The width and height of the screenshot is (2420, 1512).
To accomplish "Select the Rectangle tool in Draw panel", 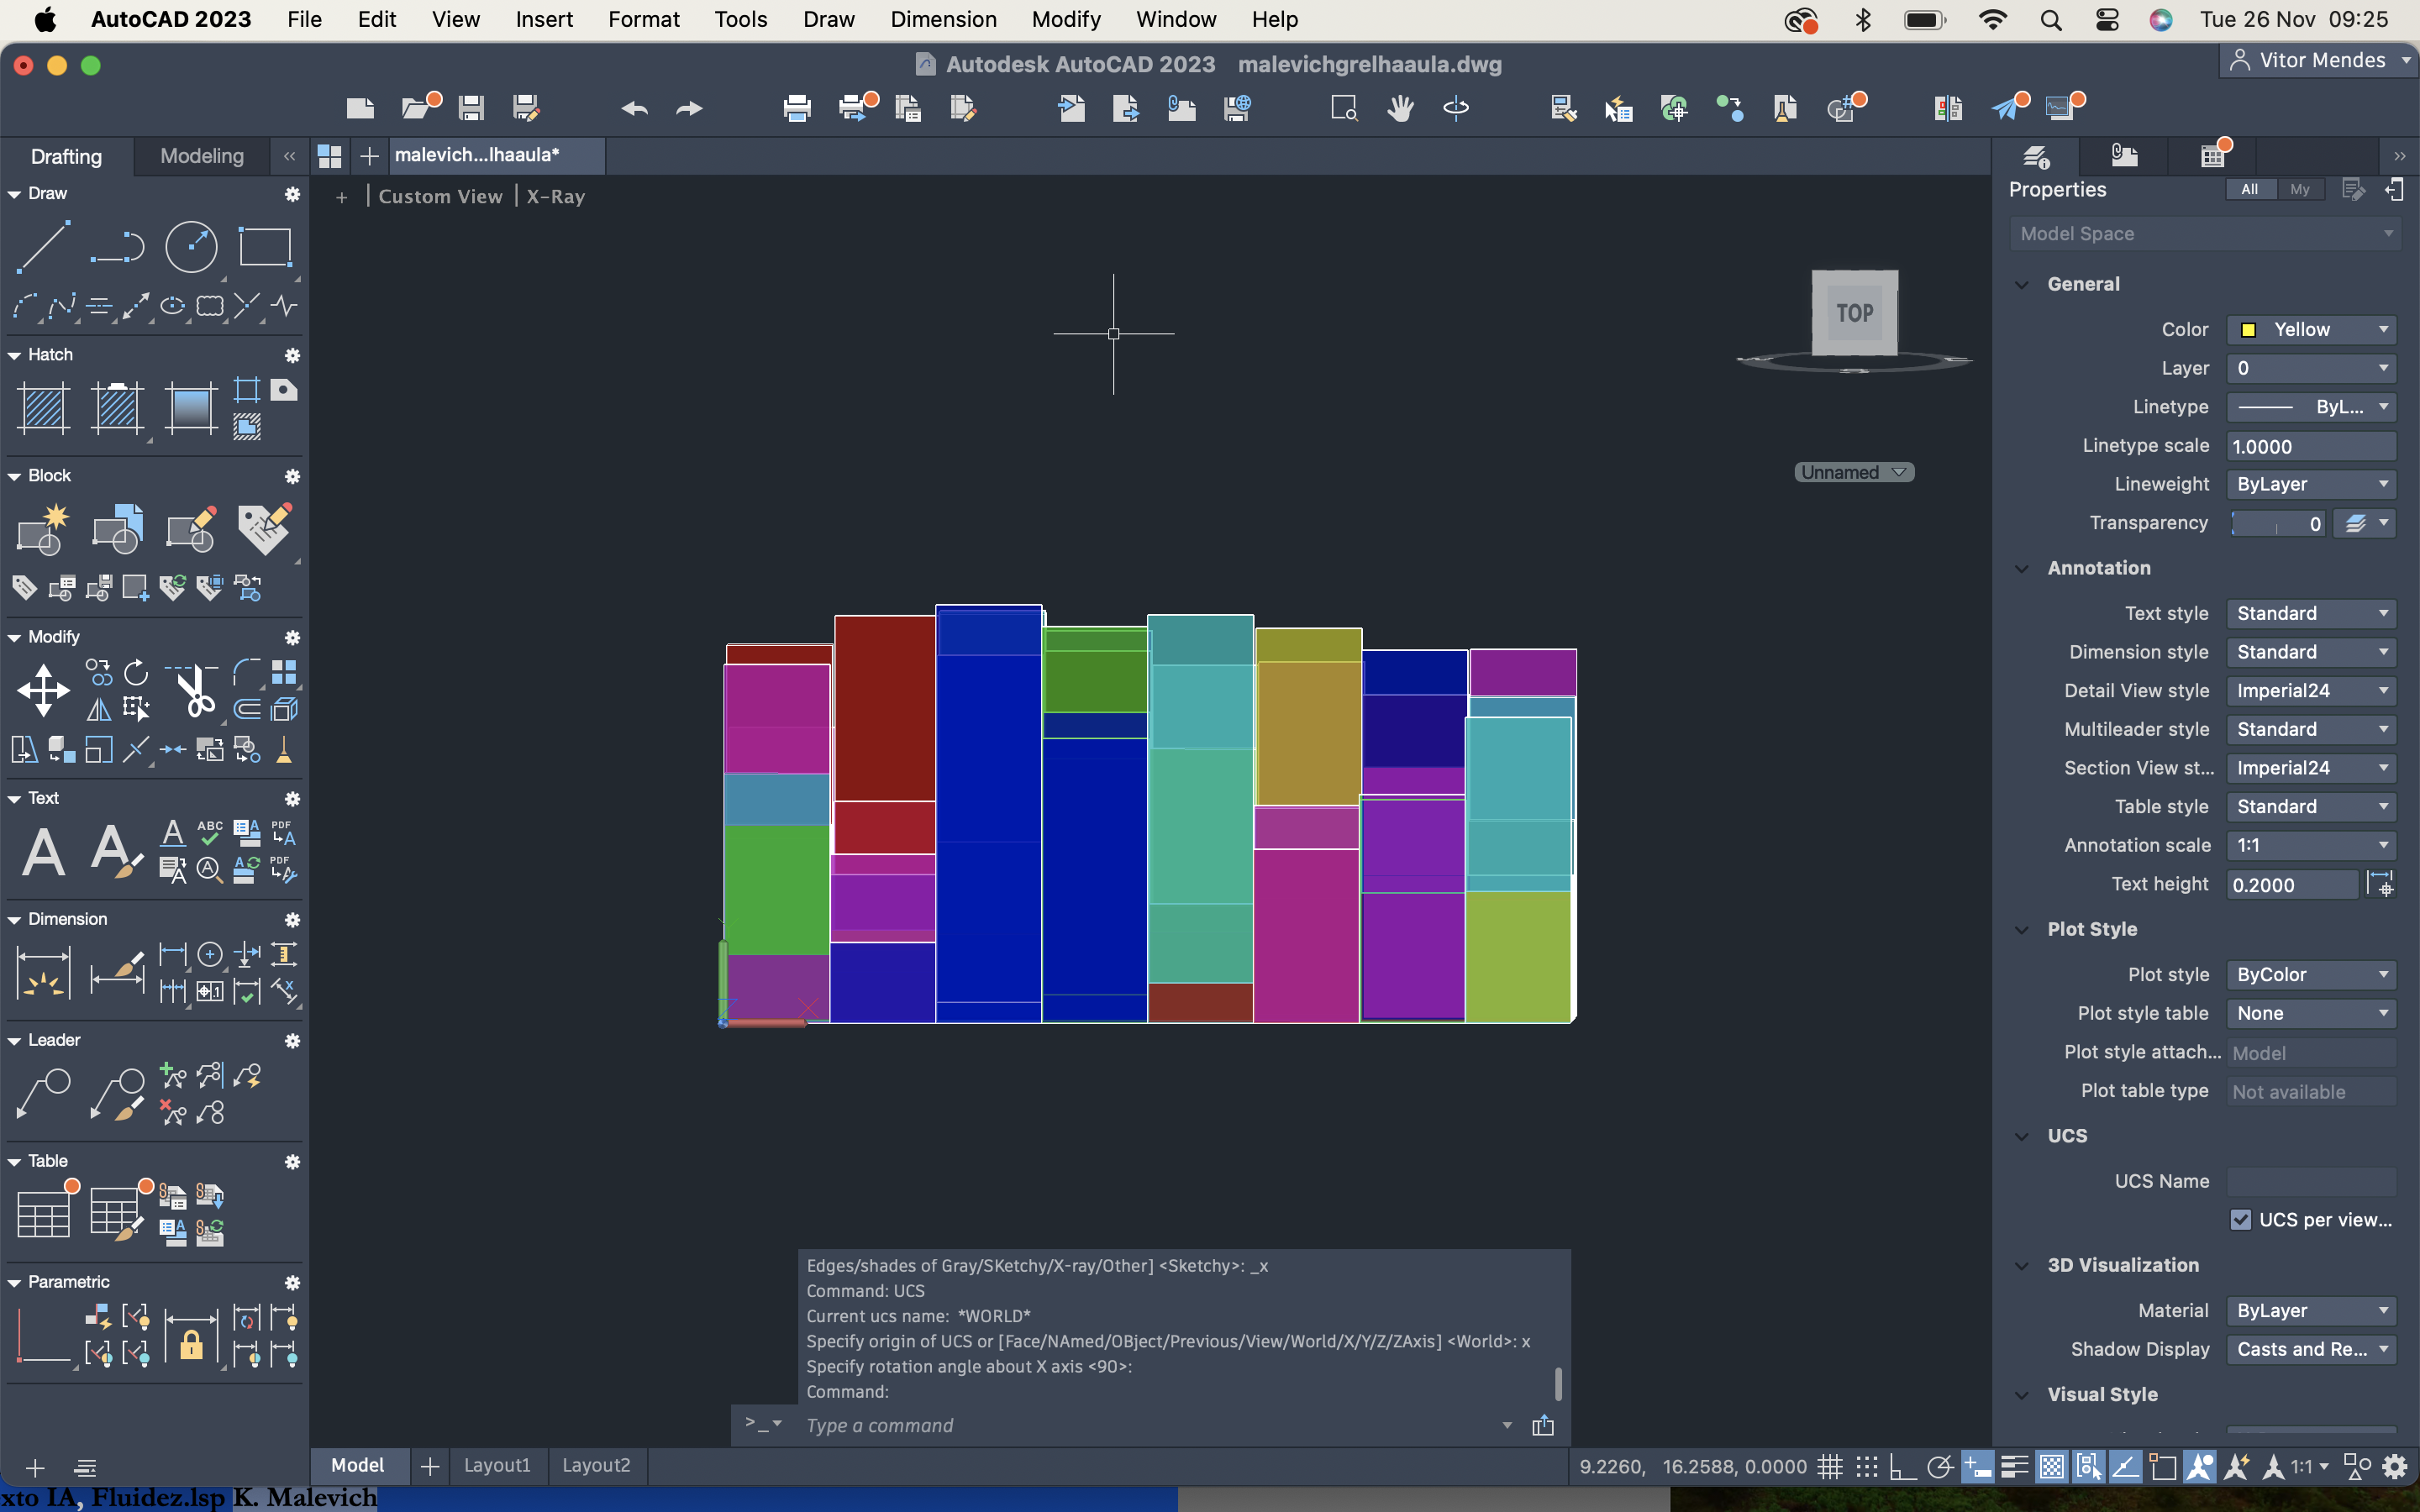I will coord(265,246).
